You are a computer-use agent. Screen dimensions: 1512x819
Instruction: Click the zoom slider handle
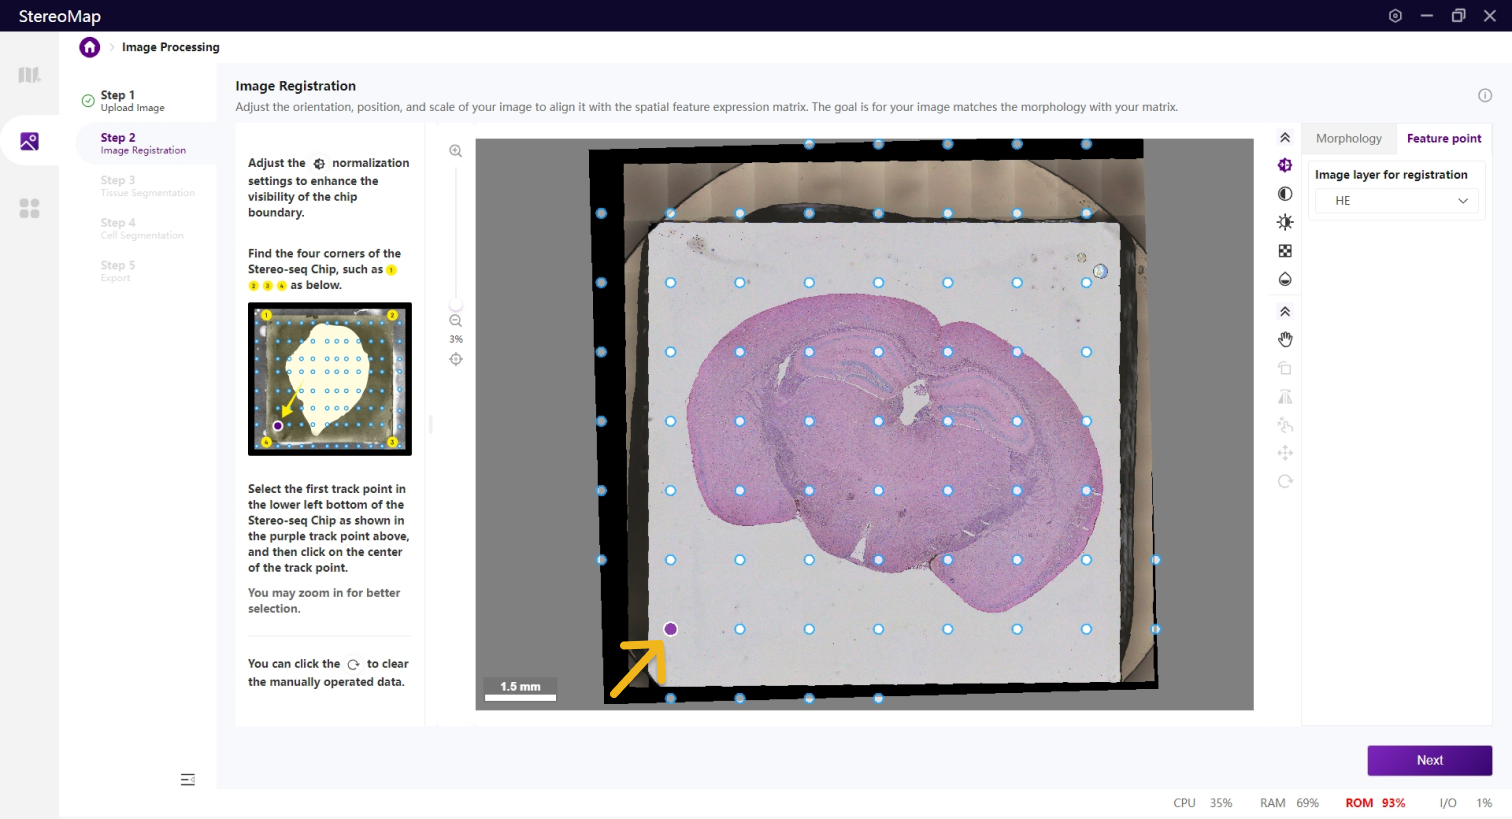pos(456,305)
